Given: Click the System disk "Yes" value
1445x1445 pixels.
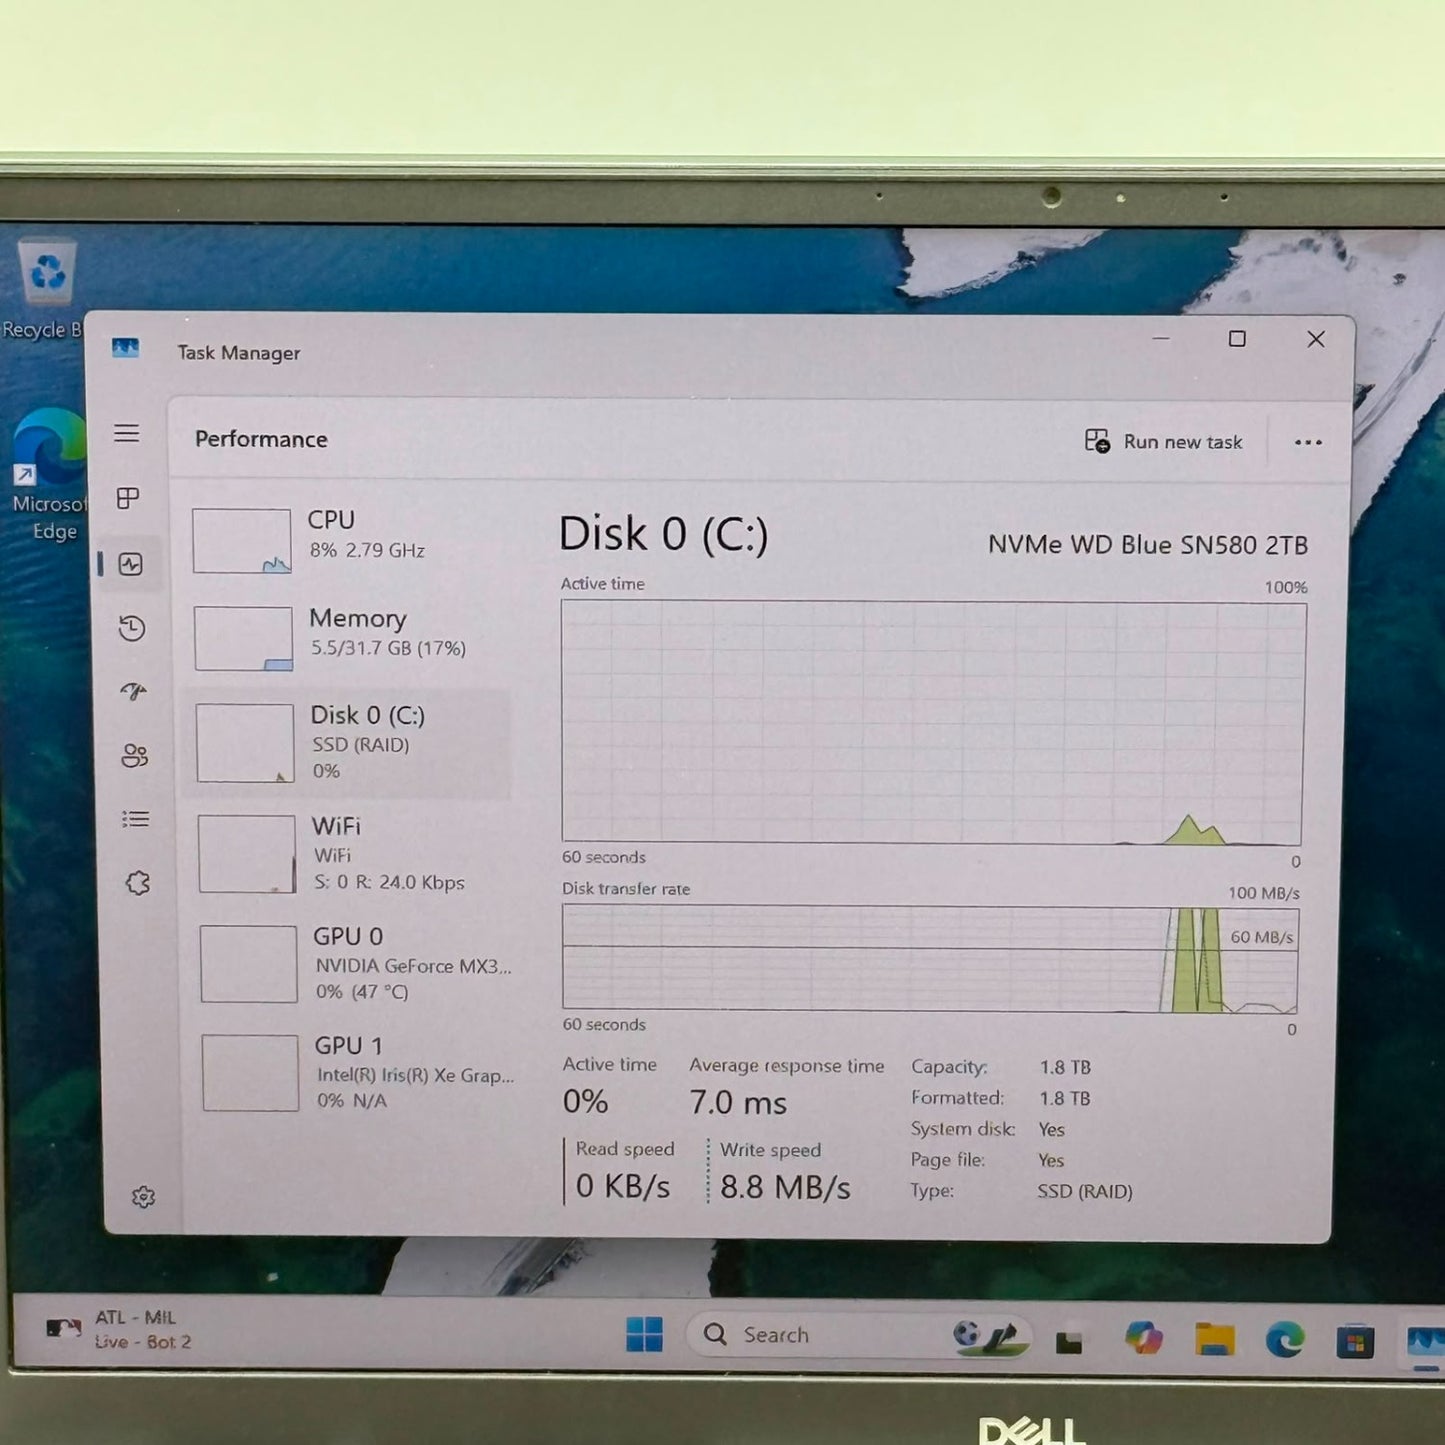Looking at the screenshot, I should (1051, 1129).
